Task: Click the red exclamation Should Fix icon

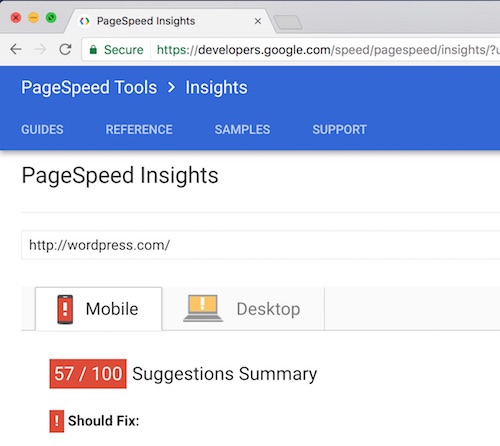Action: (x=57, y=421)
